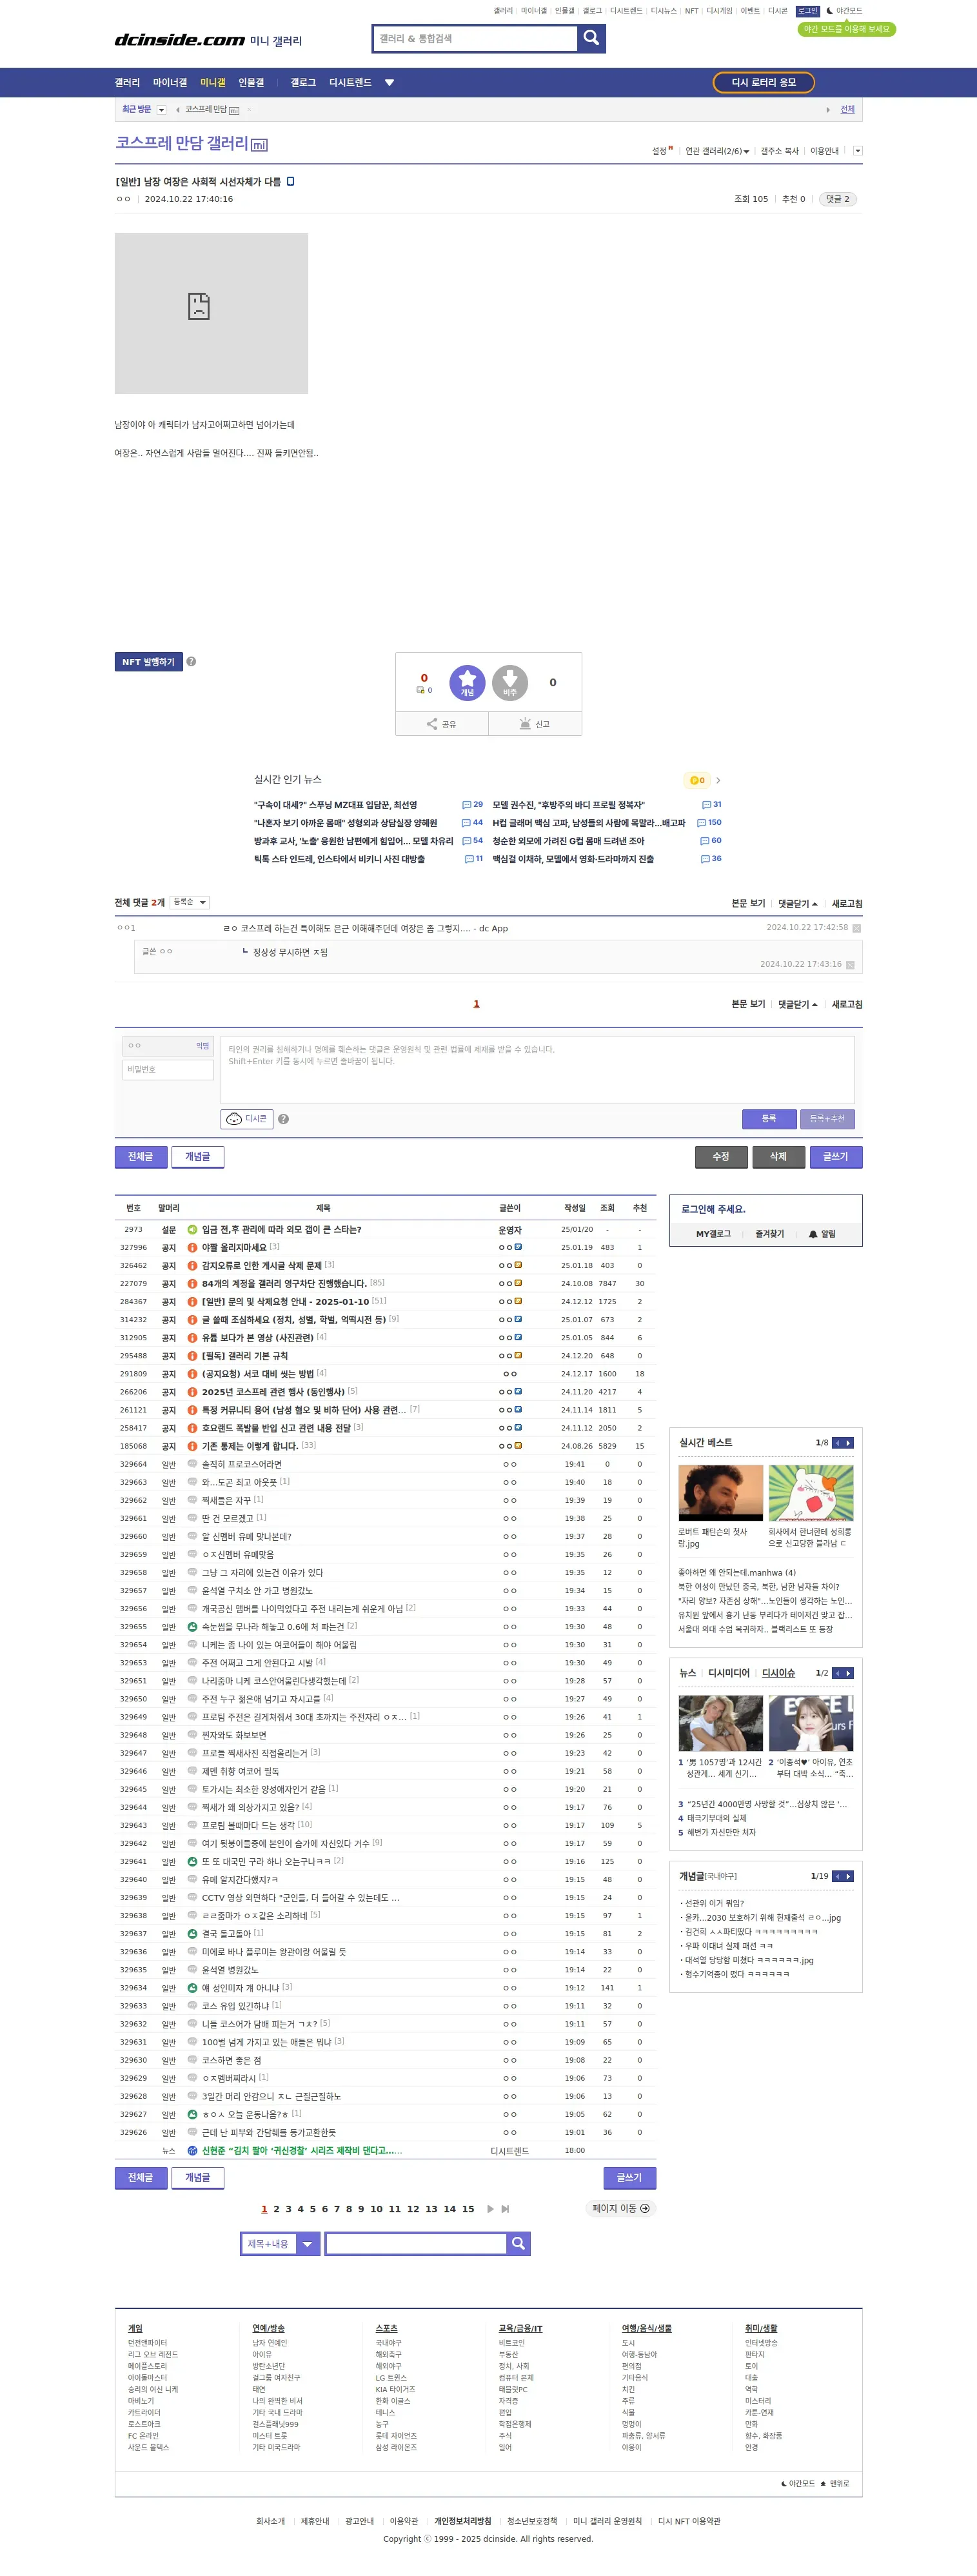
Task: Click the 페이지 이동 arrow button
Action: pos(621,2208)
